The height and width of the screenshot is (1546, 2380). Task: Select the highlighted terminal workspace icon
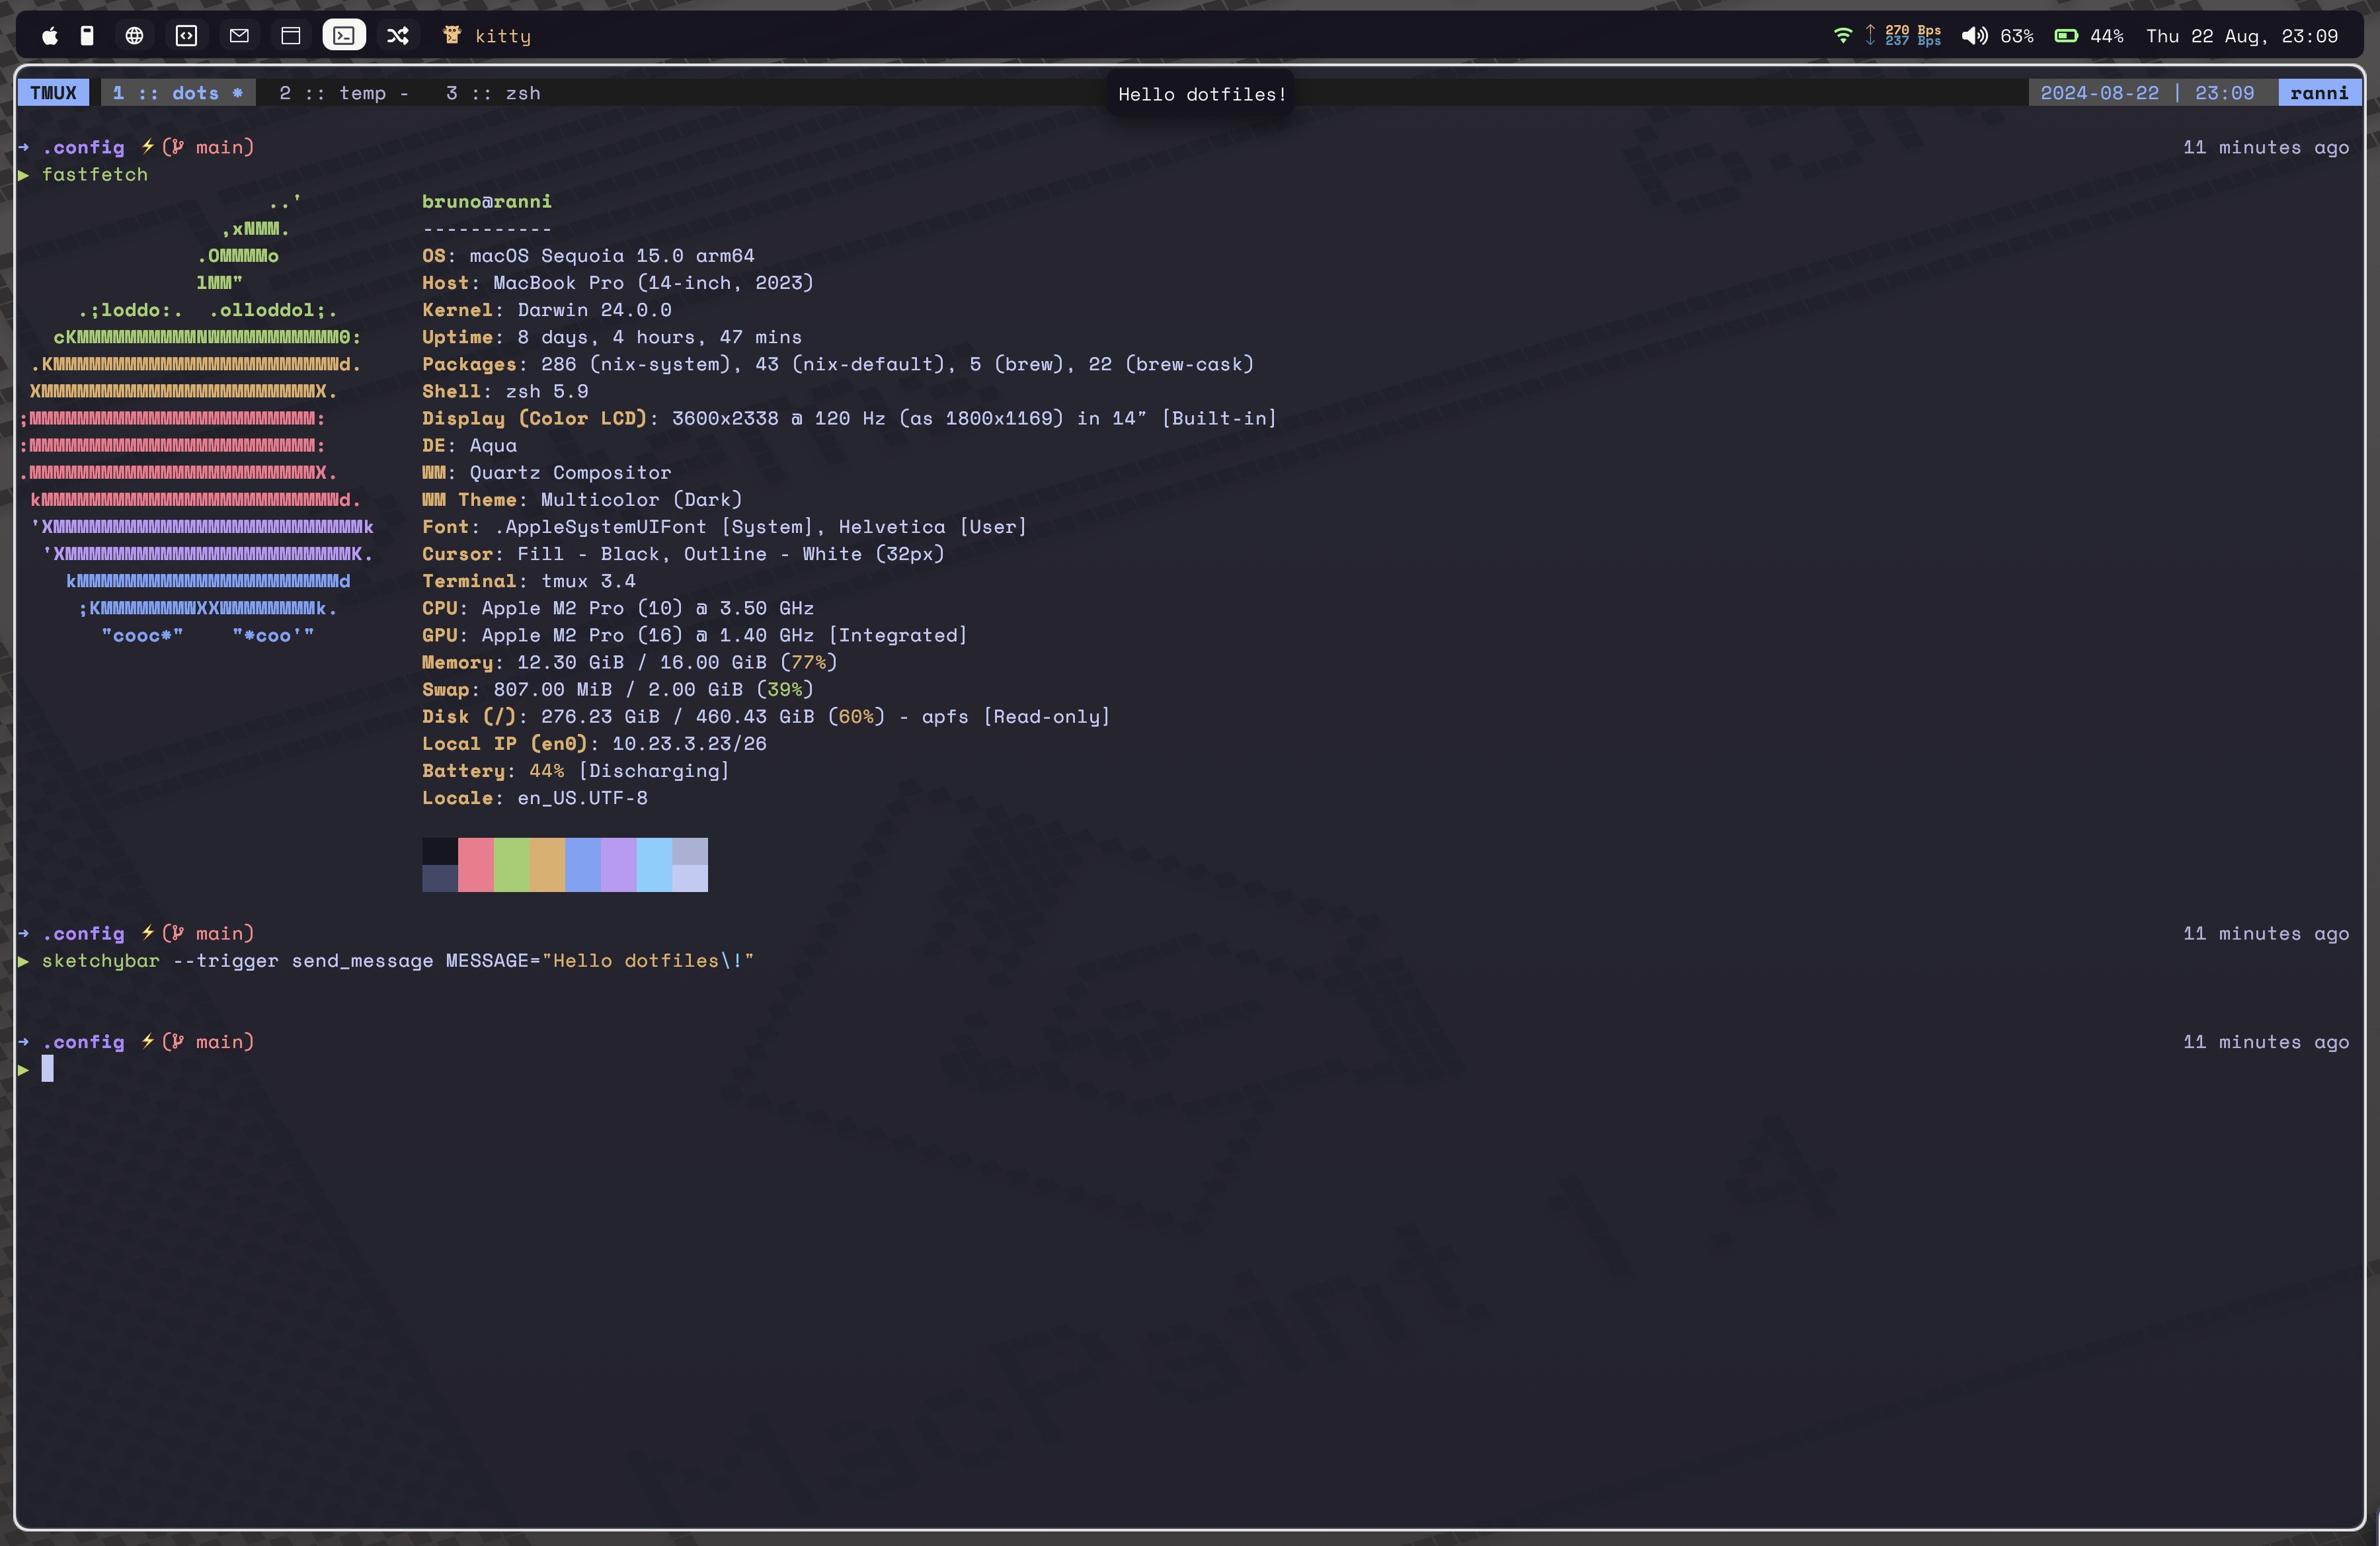click(344, 36)
